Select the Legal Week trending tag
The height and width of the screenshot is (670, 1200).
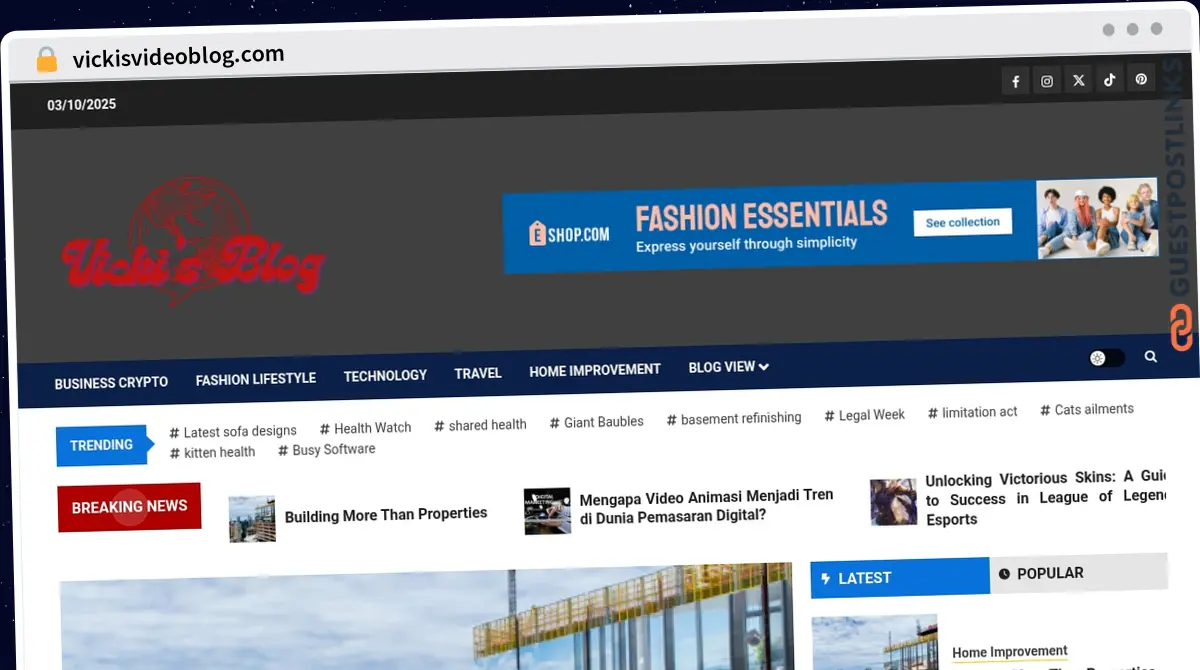click(865, 415)
